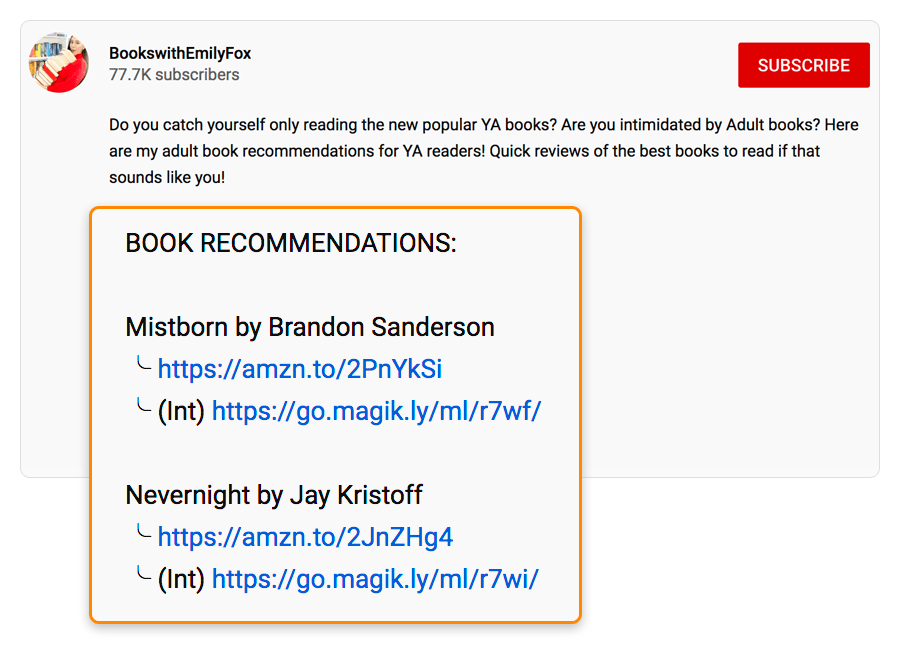Viewport: 900px width, 652px height.
Task: Select the Nevernight by Jay Kristoff title
Action: coord(273,495)
